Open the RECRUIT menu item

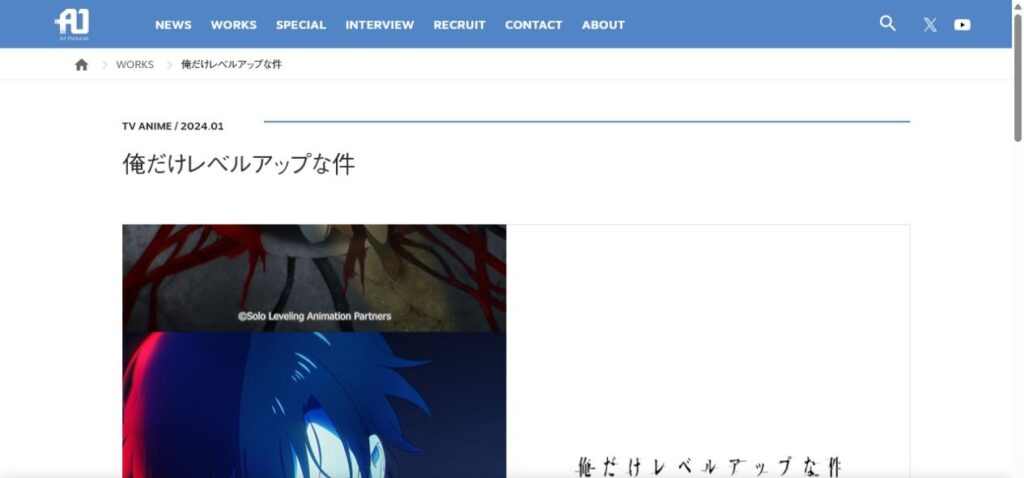(459, 25)
